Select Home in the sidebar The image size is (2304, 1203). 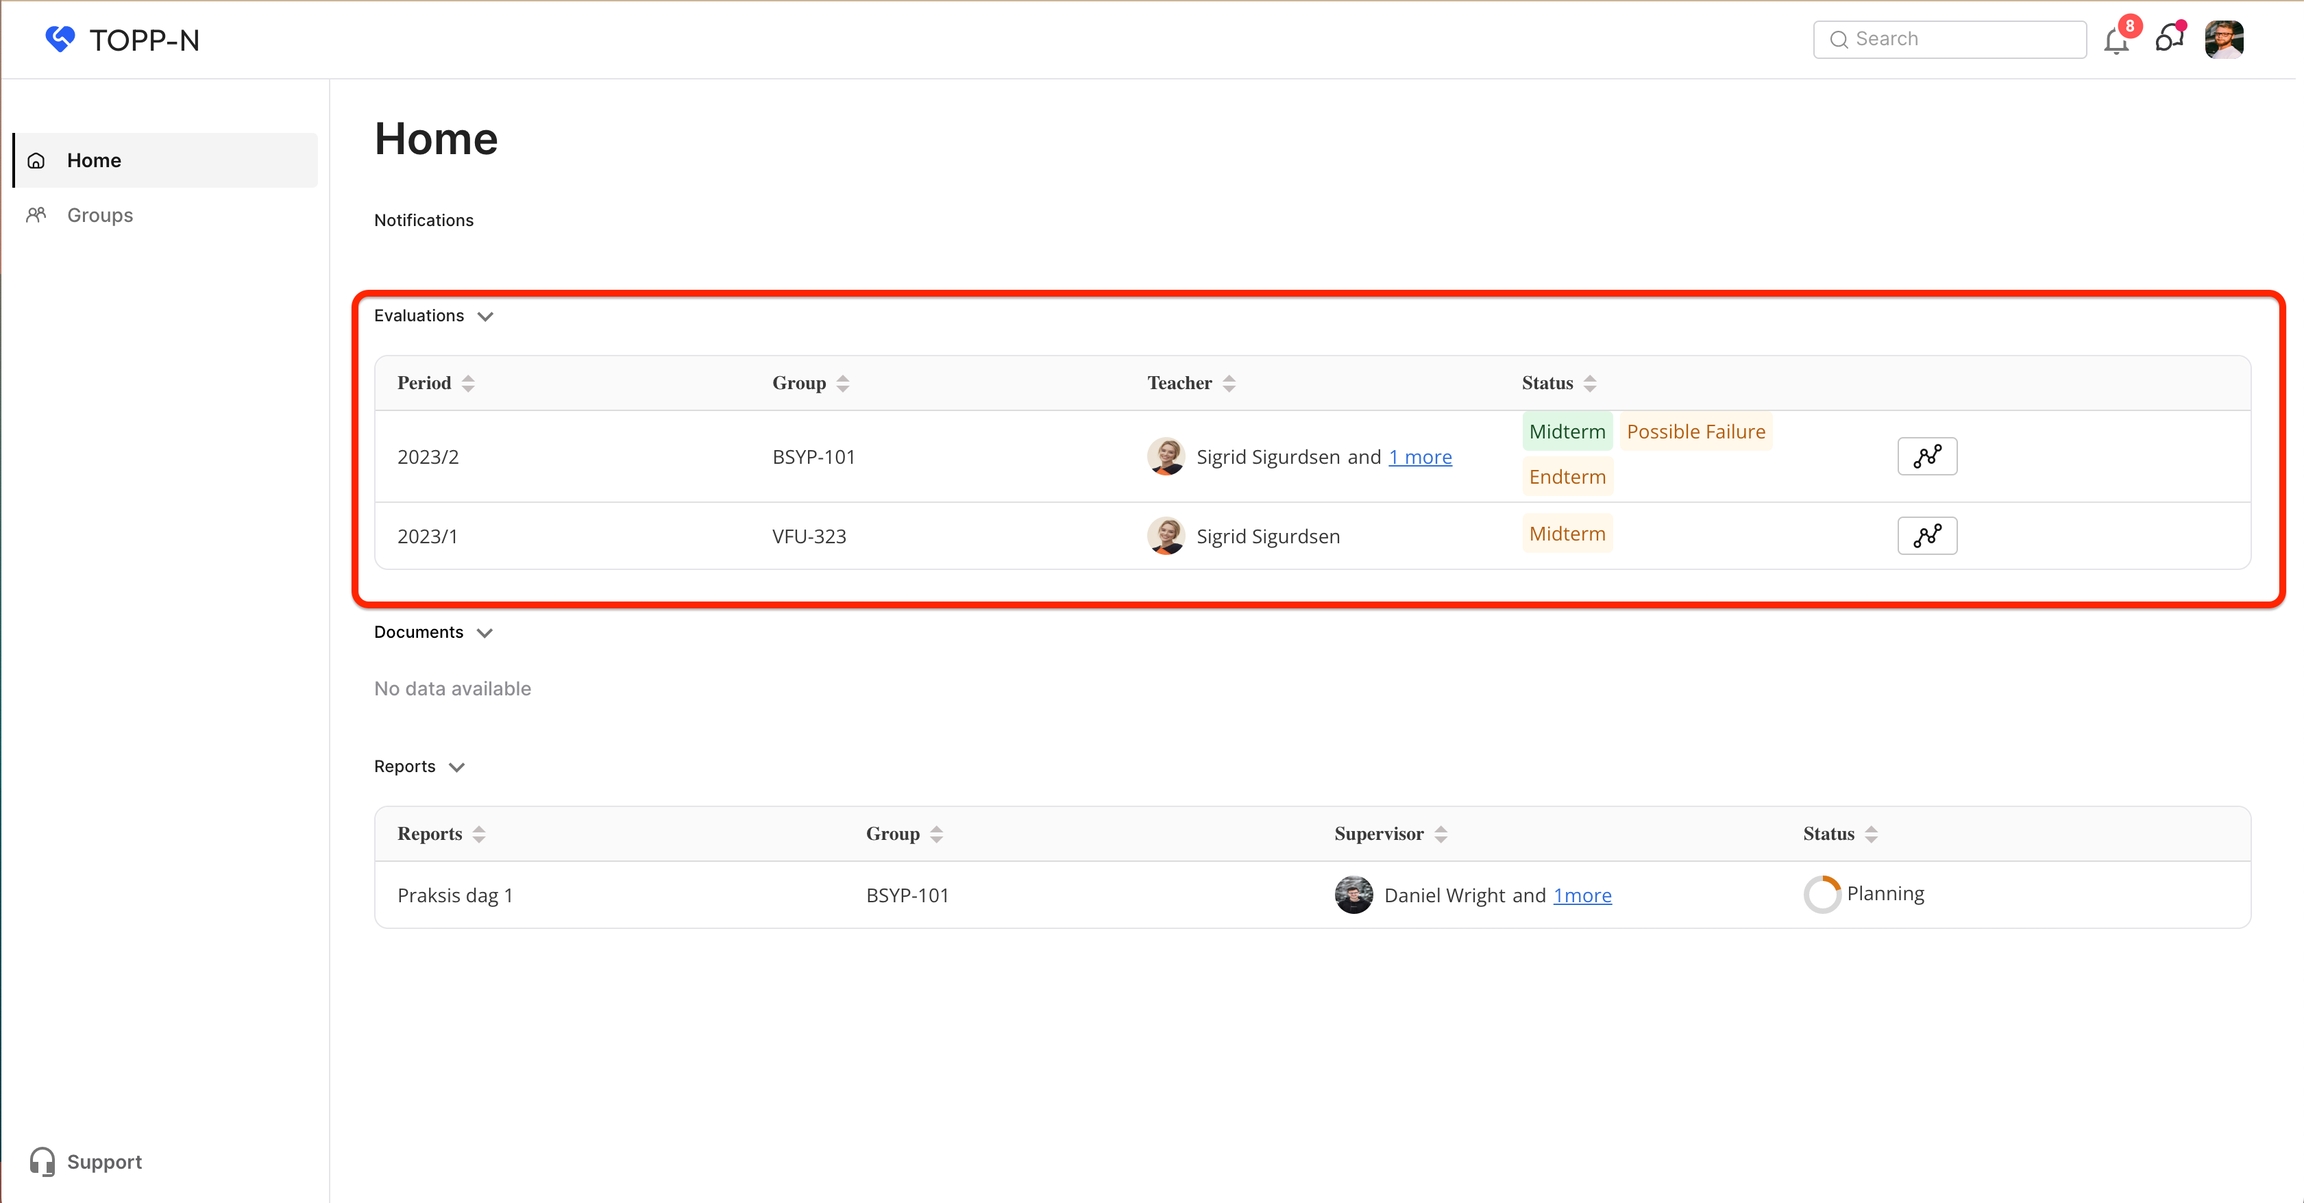click(94, 160)
